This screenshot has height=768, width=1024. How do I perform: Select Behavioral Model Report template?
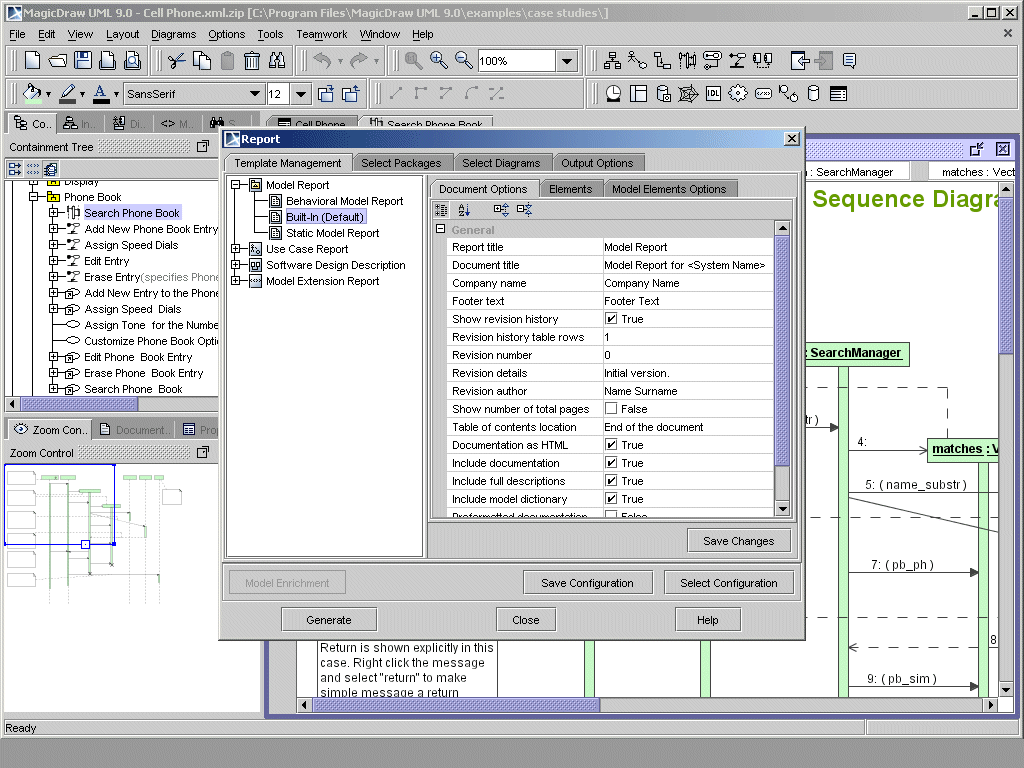coord(344,201)
